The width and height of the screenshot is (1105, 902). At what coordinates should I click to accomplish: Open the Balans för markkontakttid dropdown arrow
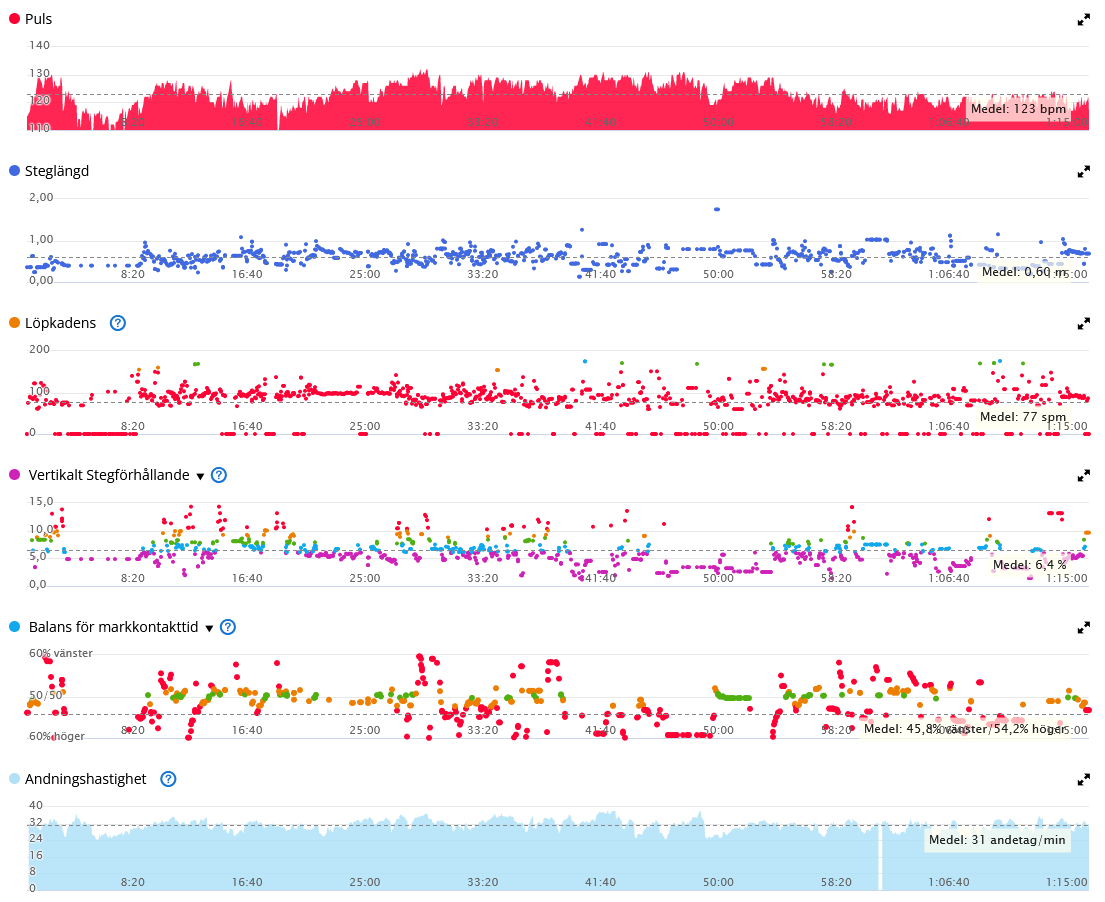[x=209, y=629]
